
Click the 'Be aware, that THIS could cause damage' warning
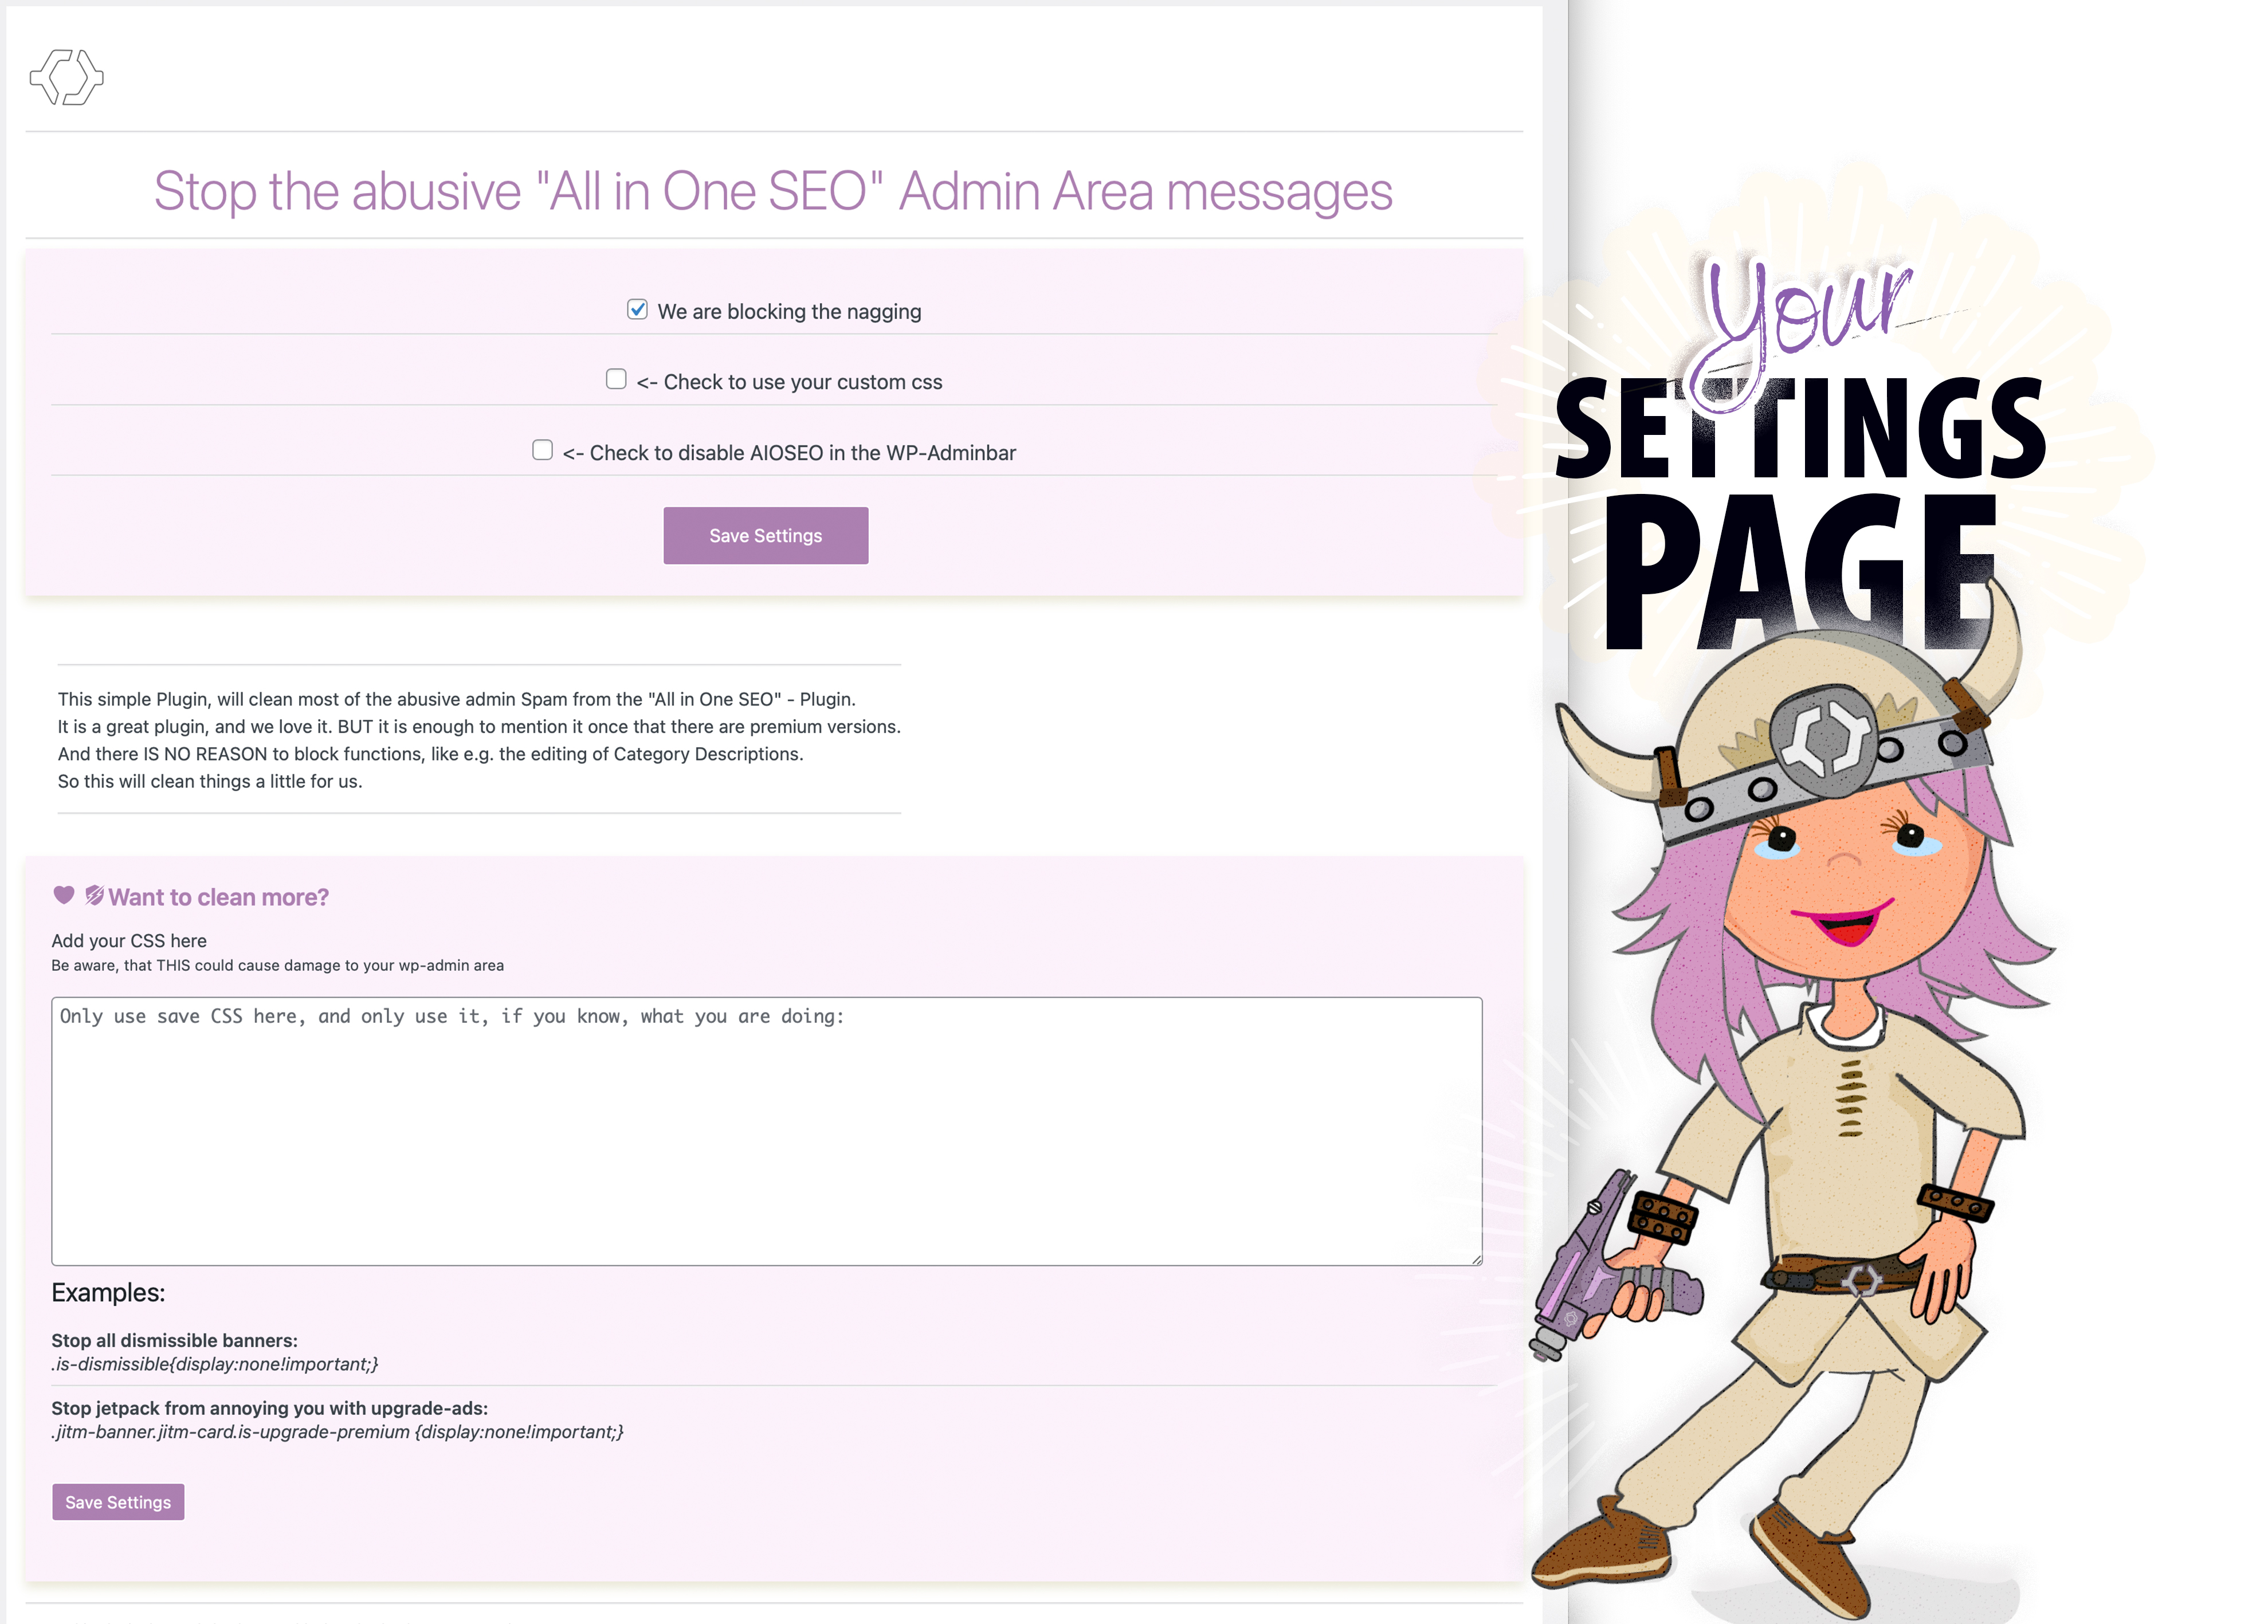[x=278, y=966]
